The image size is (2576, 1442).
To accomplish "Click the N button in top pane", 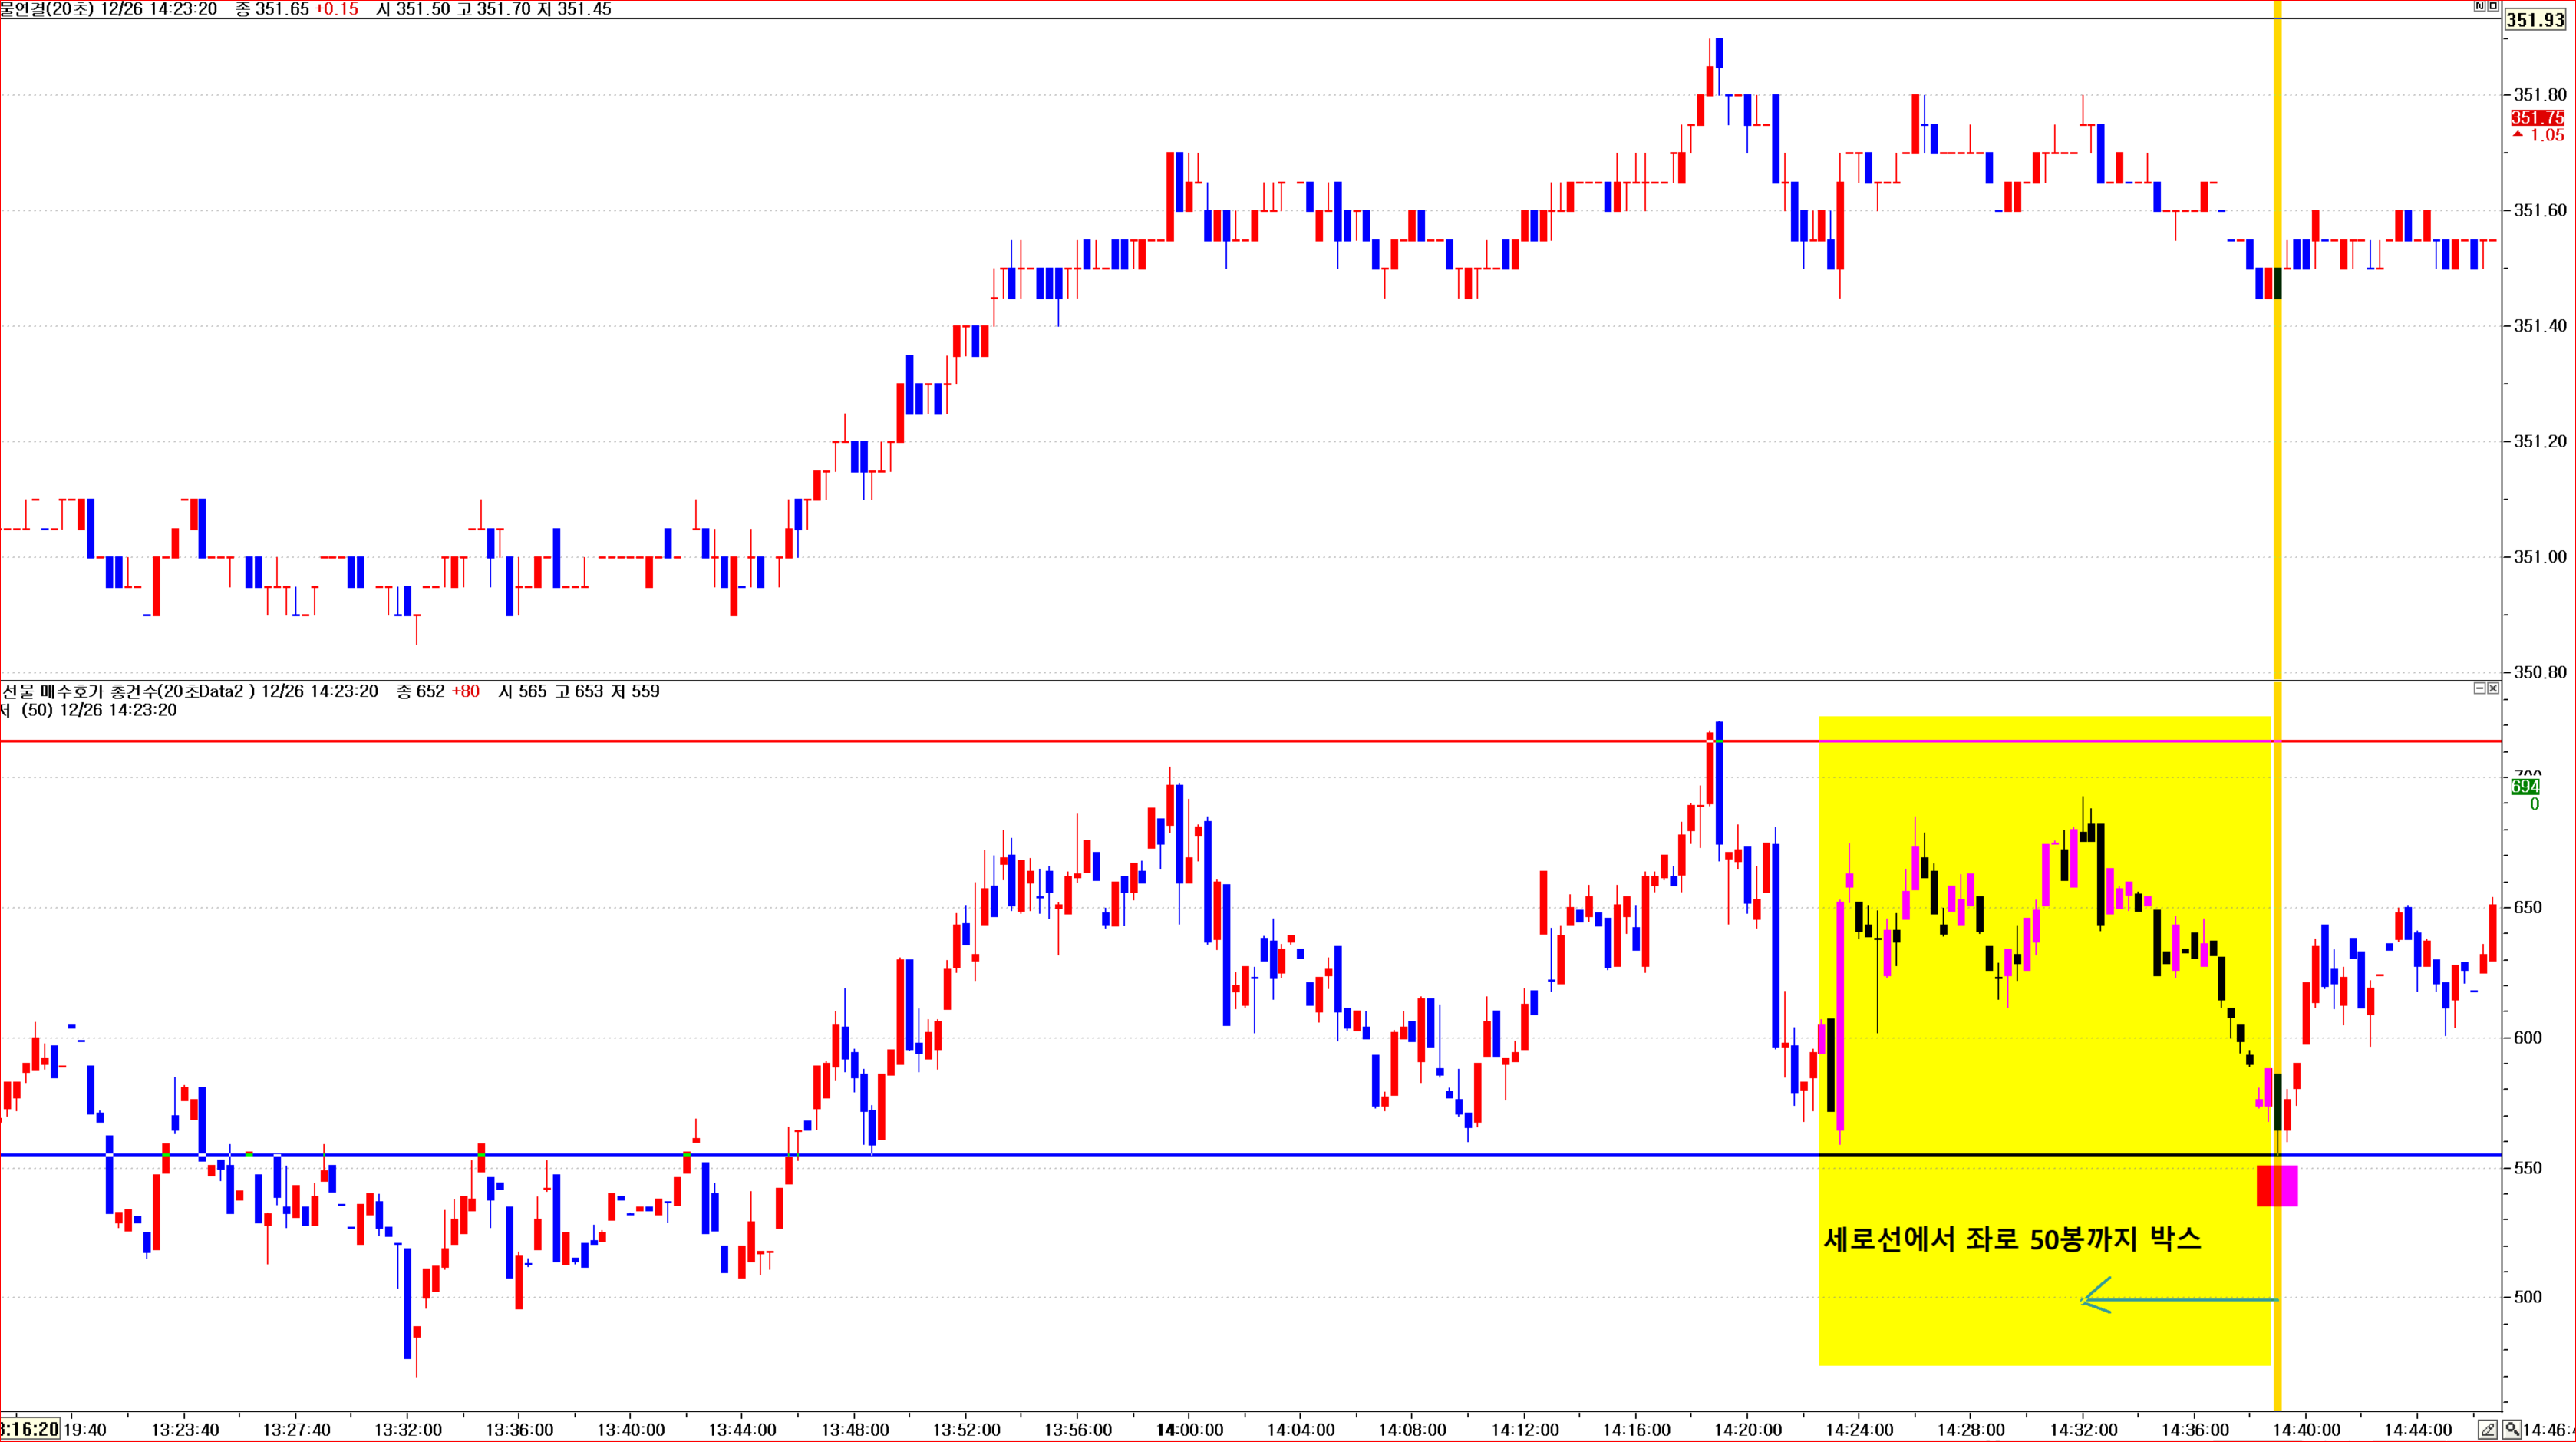I will pos(2480,6).
